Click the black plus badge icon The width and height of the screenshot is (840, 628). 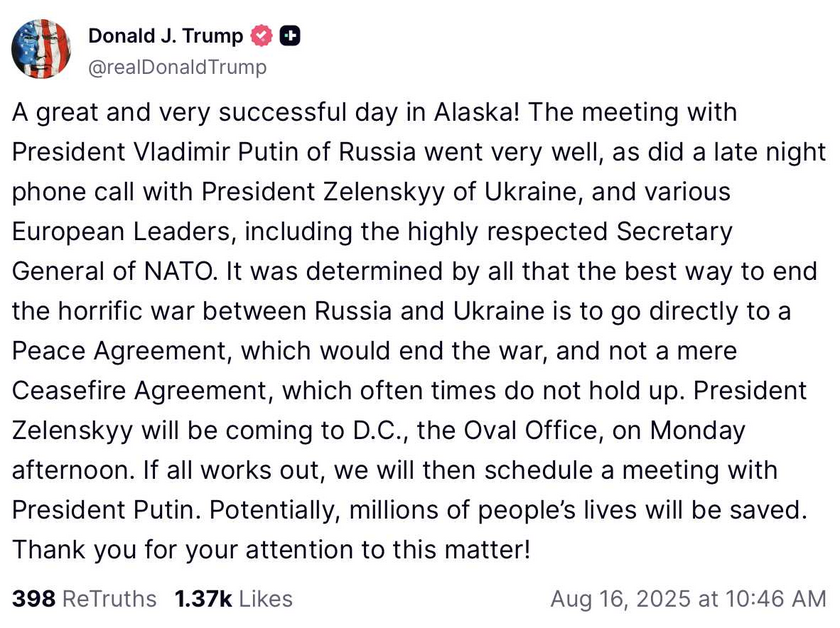(x=290, y=36)
